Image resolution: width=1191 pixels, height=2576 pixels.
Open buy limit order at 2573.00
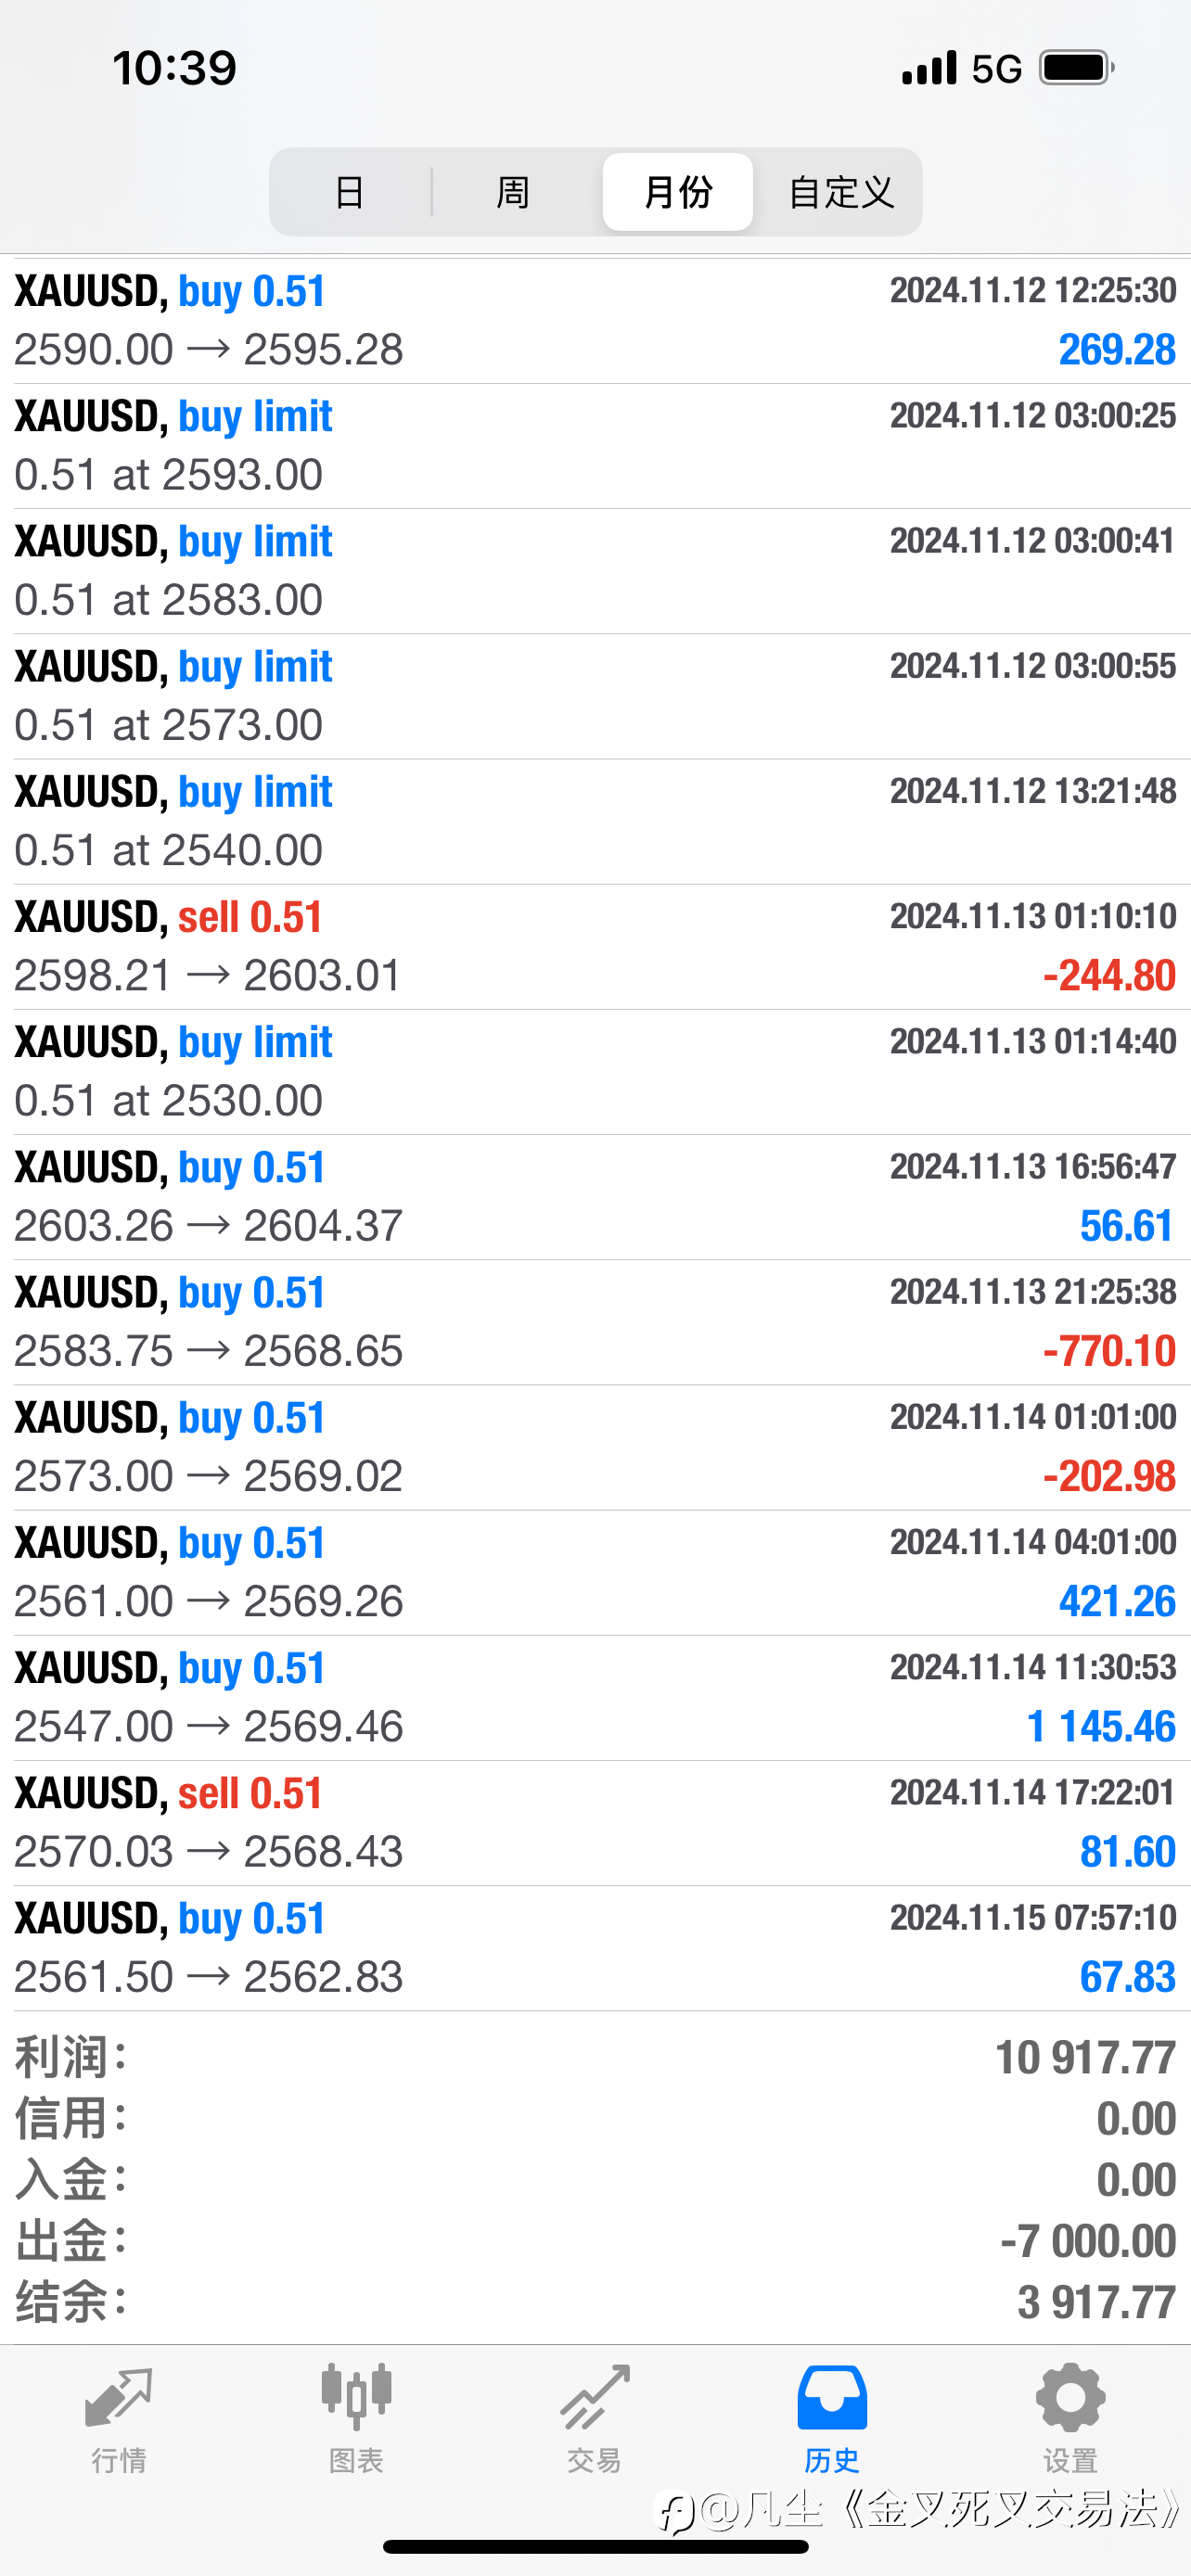click(595, 696)
